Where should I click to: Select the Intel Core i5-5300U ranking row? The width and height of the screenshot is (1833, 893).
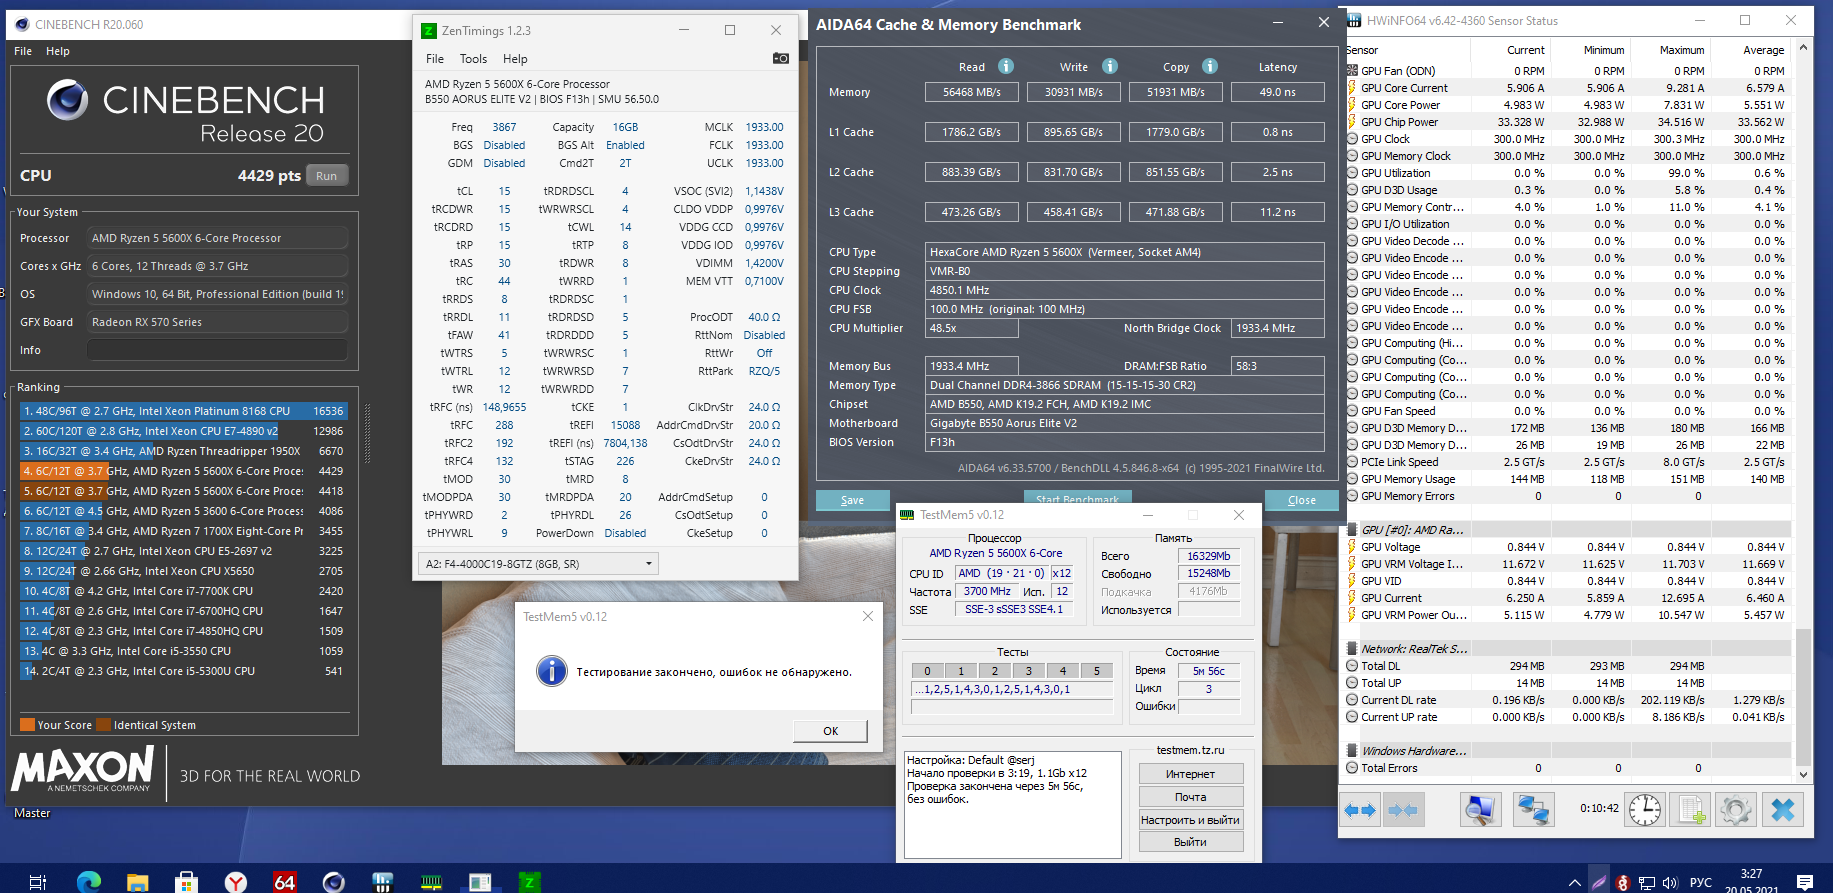(x=182, y=671)
